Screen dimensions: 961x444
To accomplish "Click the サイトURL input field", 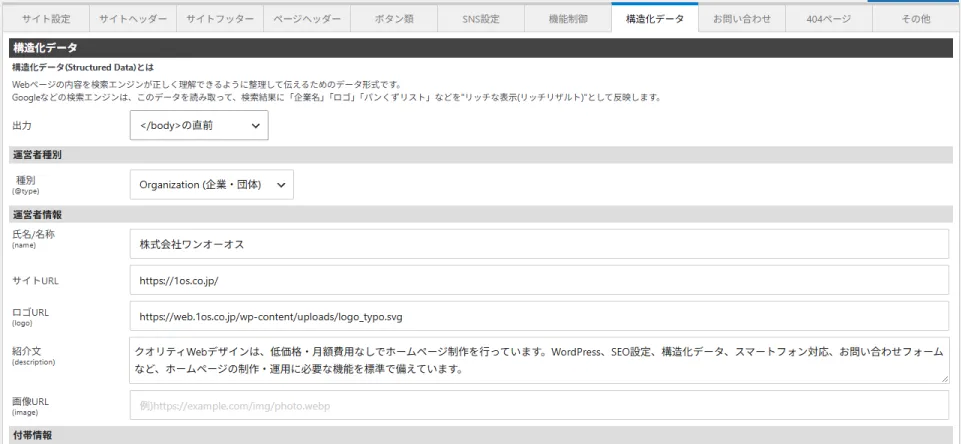I will pyautogui.click(x=539, y=280).
